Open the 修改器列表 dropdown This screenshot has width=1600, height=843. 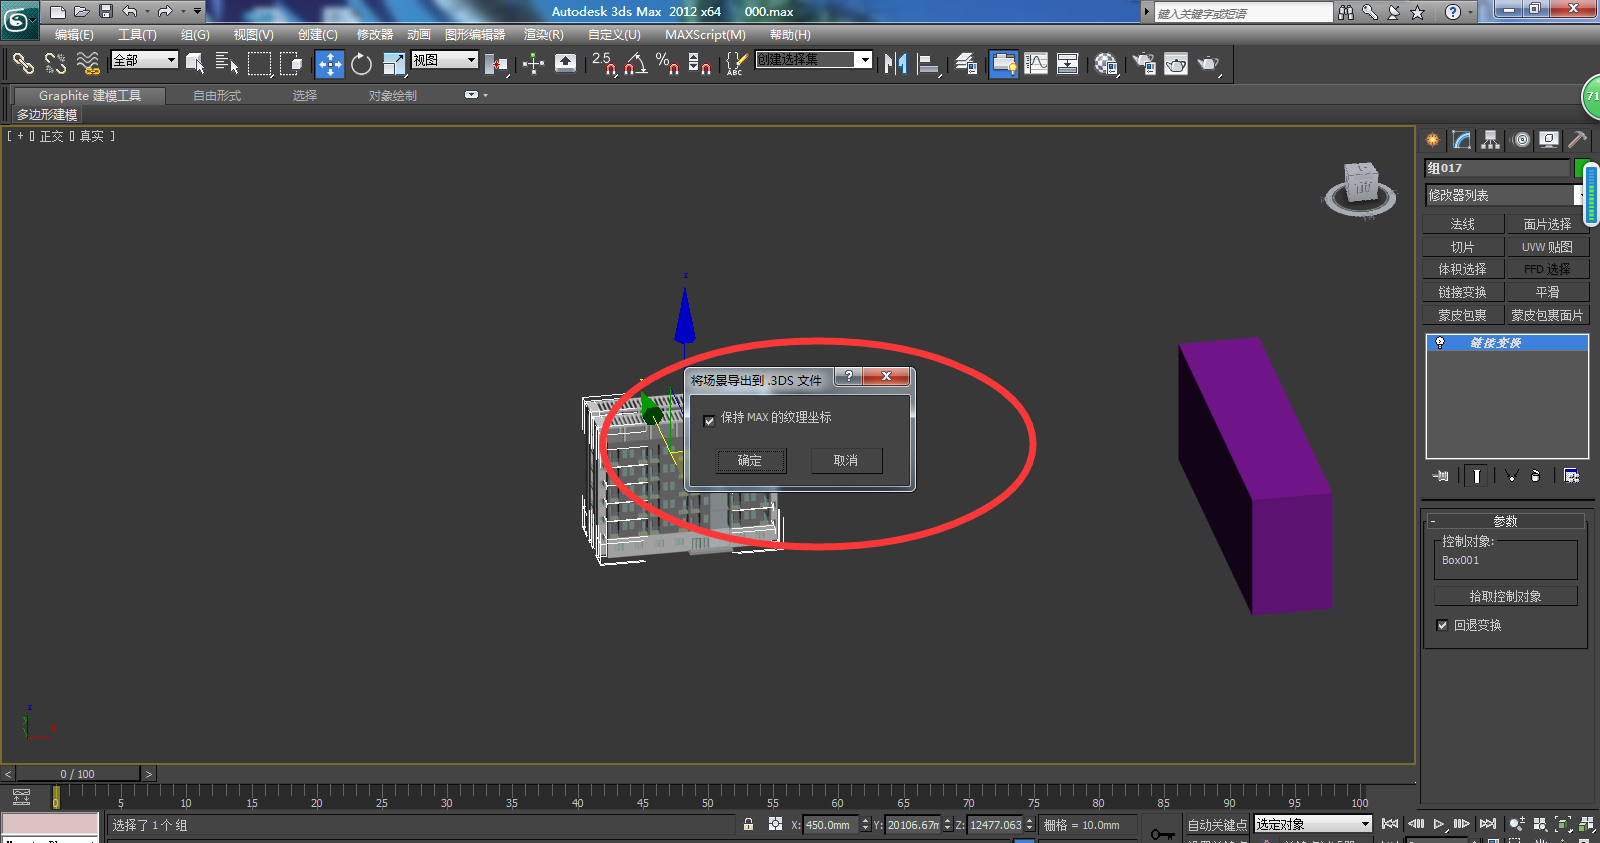(x=1504, y=195)
